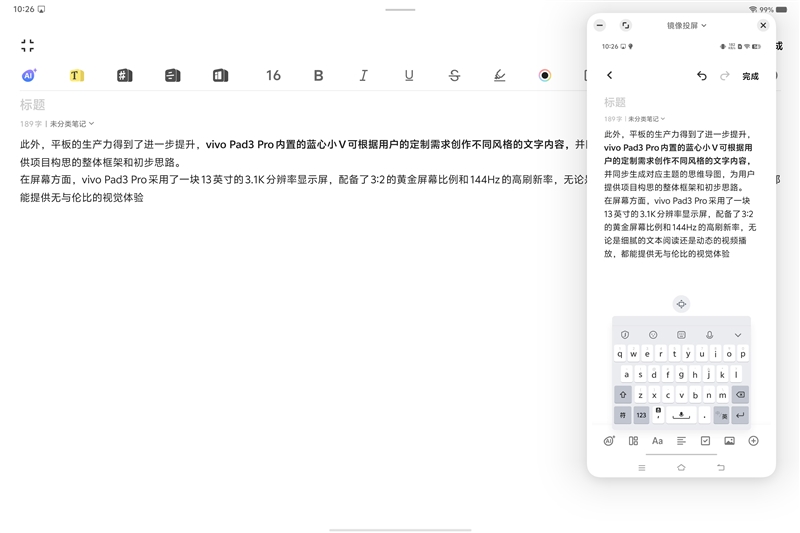Tap the phone home navigation button
800x533 pixels.
(x=681, y=468)
